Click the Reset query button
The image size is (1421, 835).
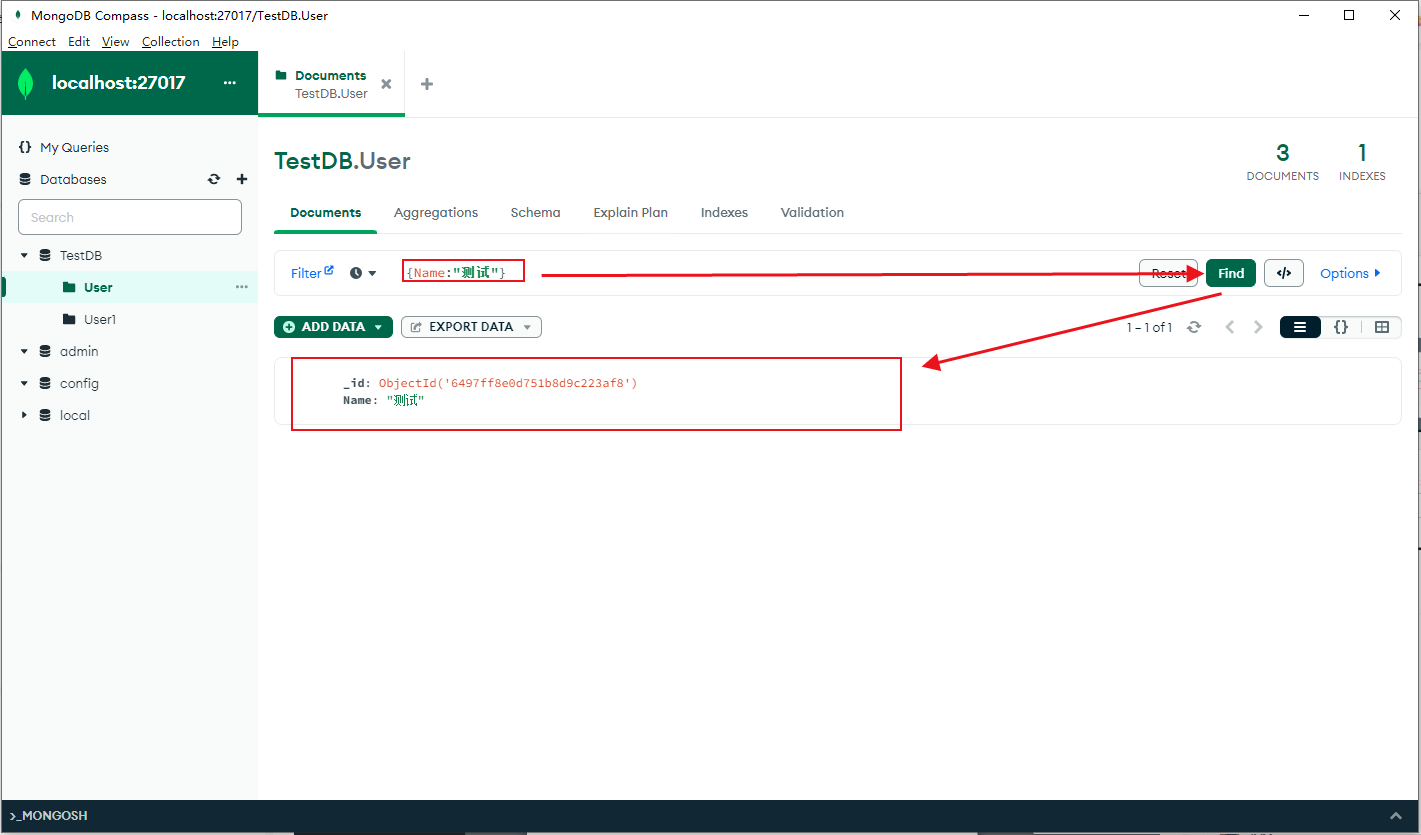tap(1168, 273)
